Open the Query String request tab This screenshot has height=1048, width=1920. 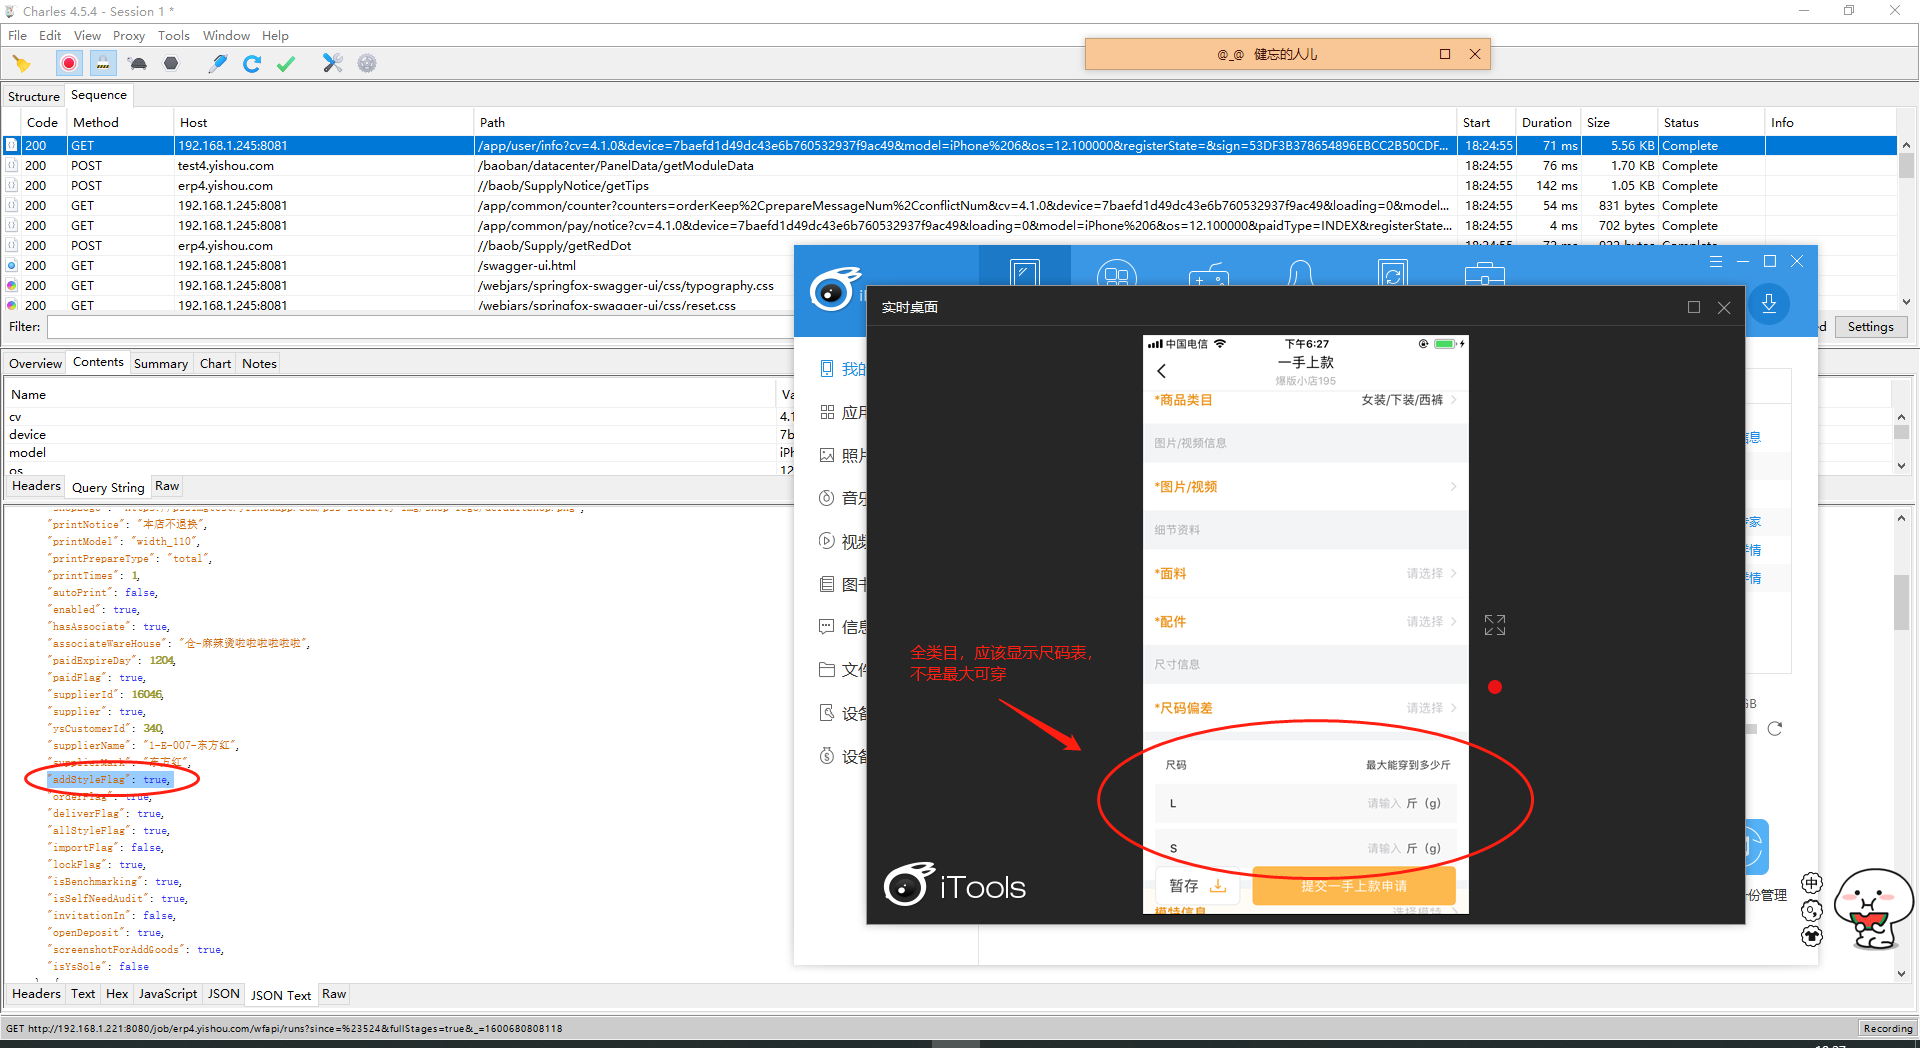point(108,488)
